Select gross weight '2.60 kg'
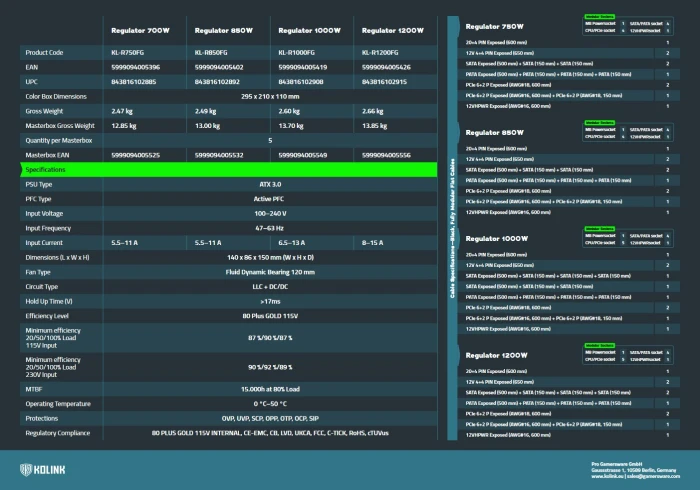Viewport: 700px width, 490px height. tap(289, 111)
